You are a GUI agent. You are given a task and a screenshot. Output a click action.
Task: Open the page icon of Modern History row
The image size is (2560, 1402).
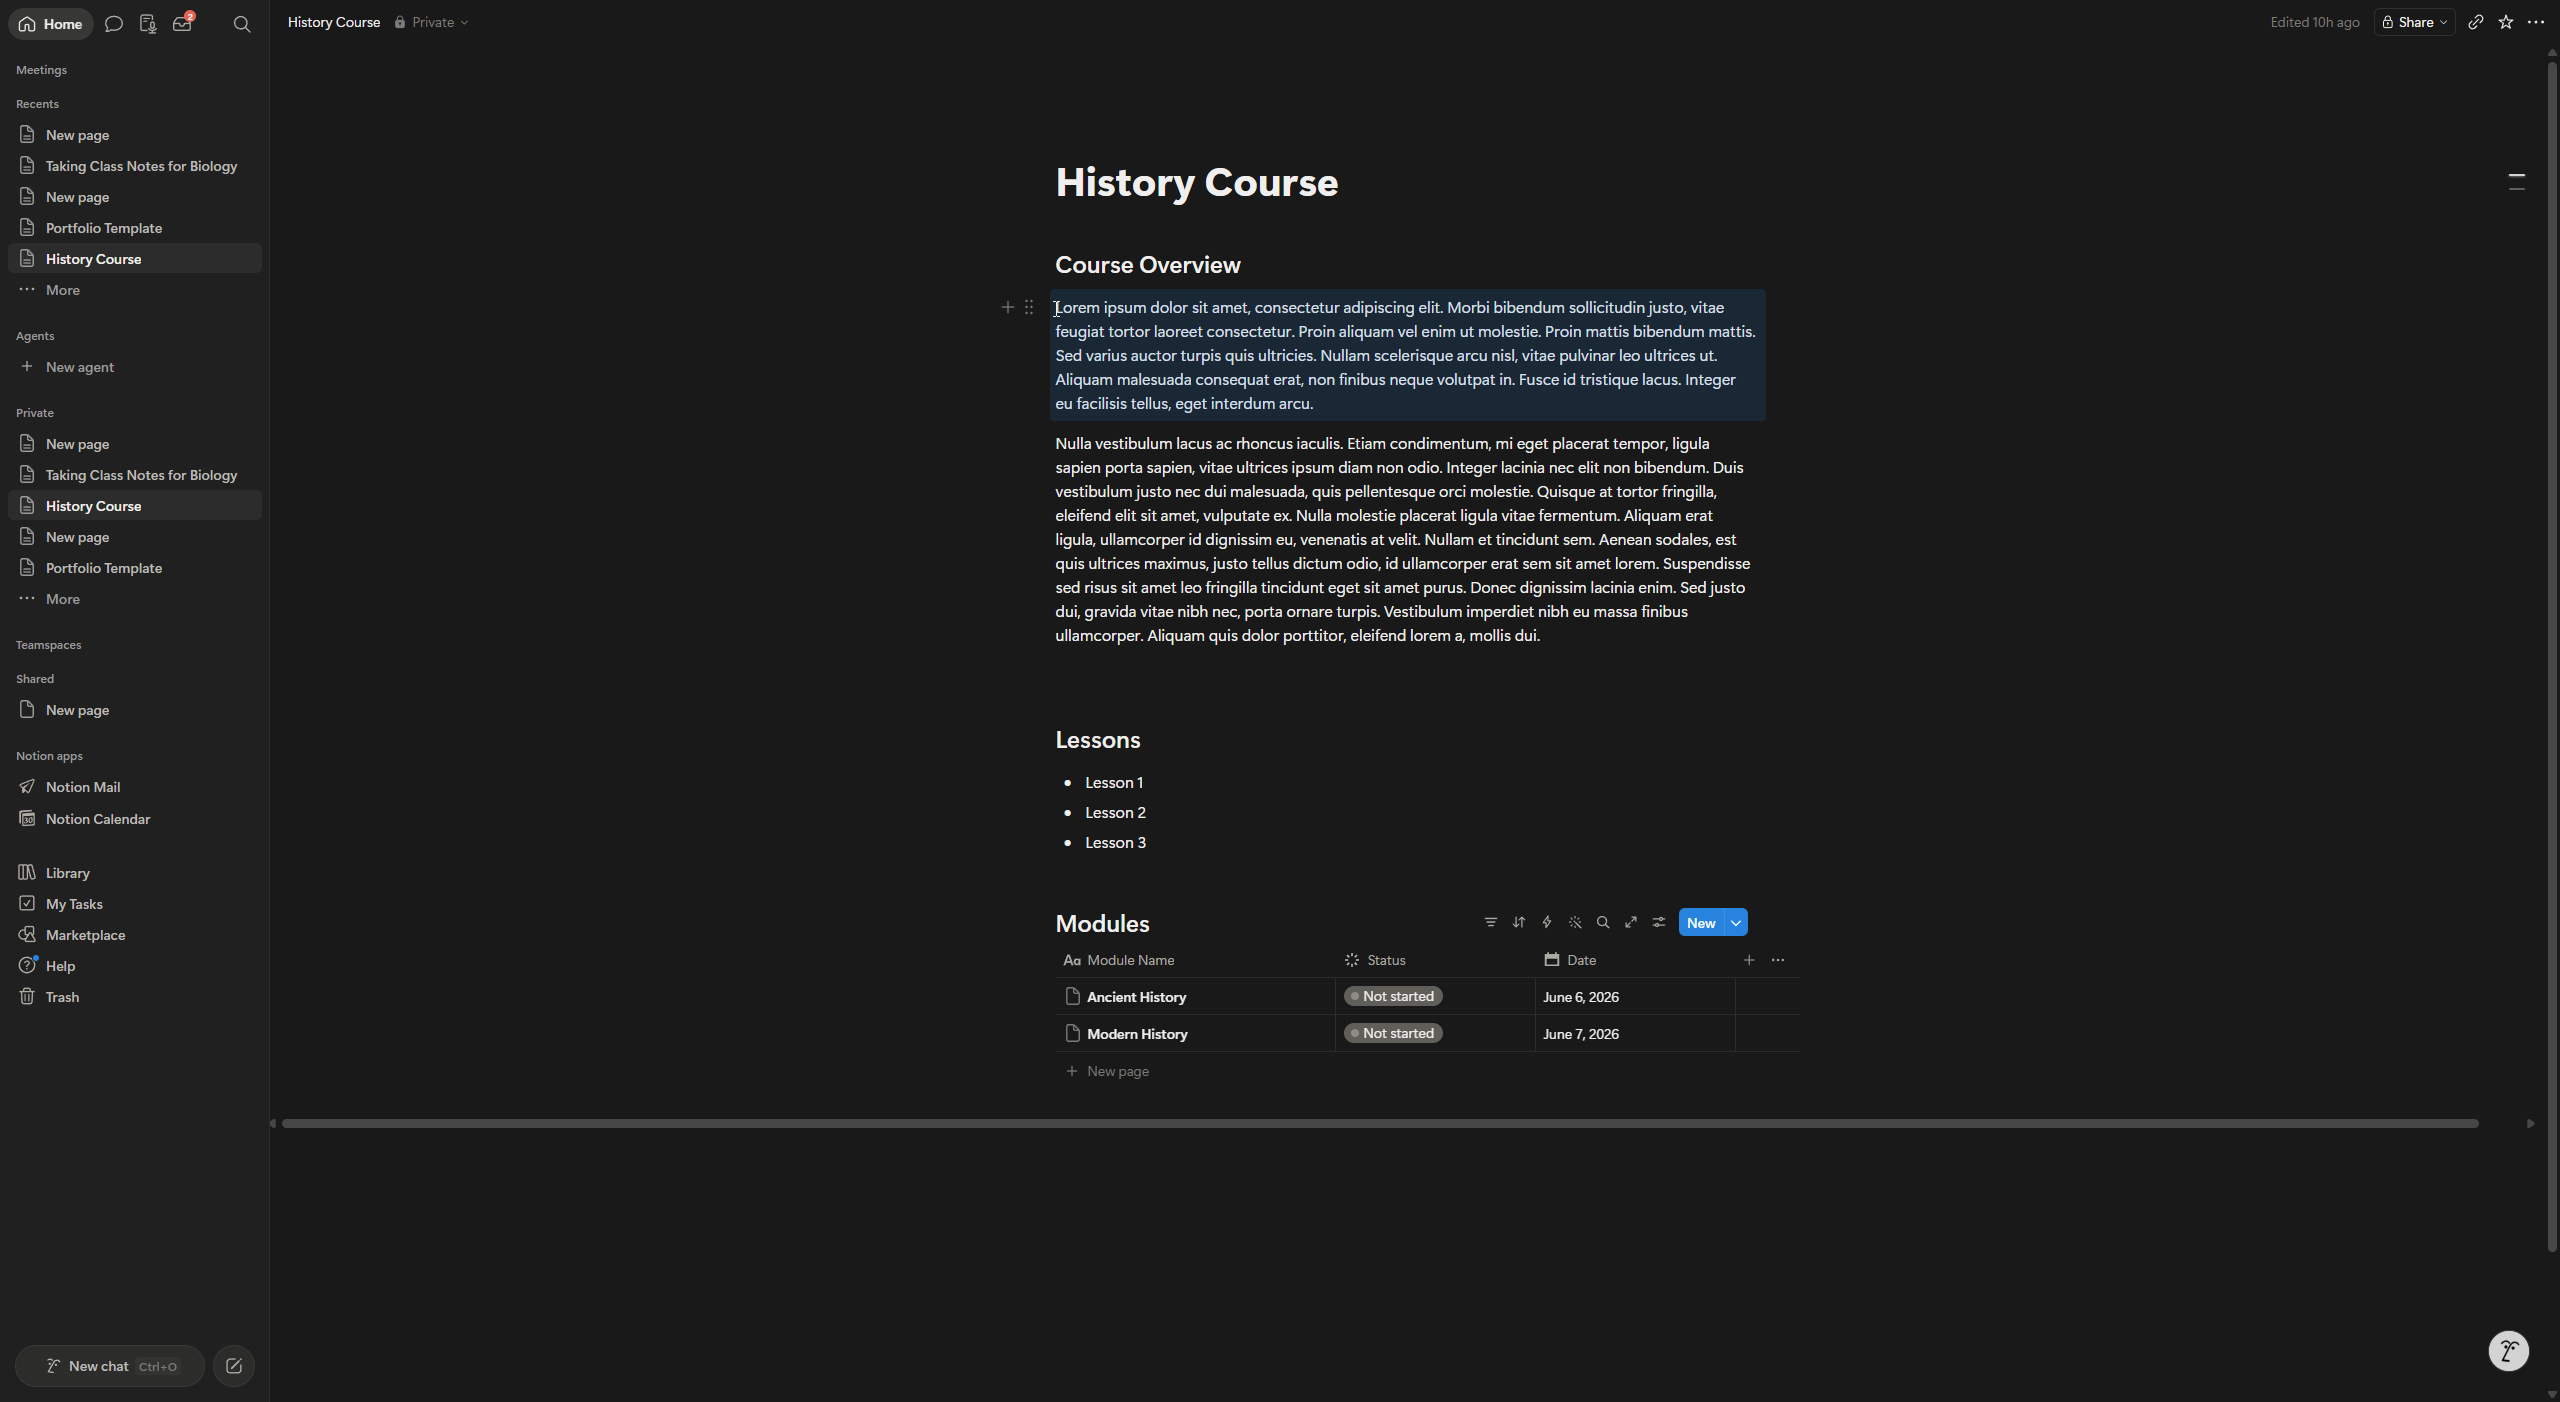tap(1073, 1033)
